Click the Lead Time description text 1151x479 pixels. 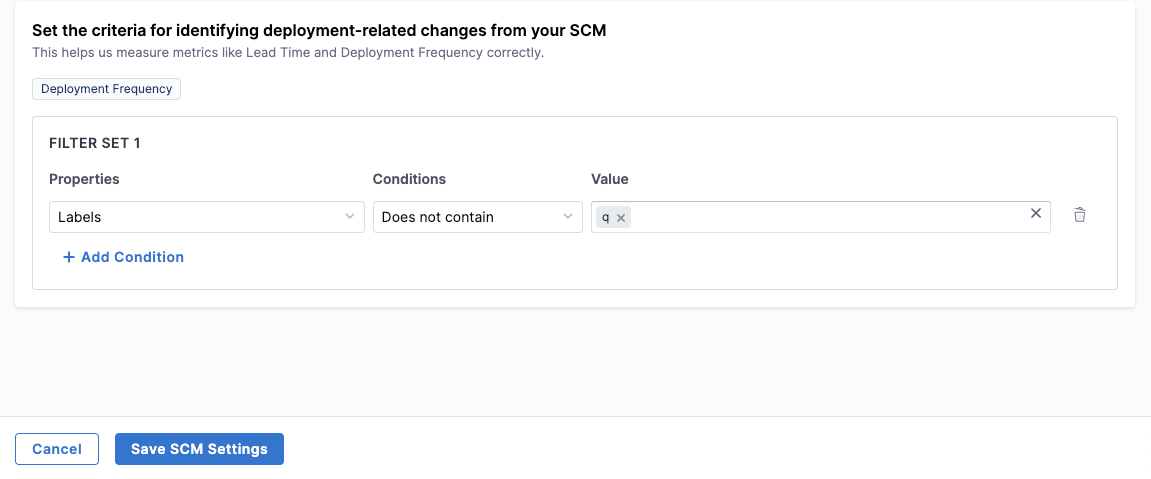[x=288, y=52]
